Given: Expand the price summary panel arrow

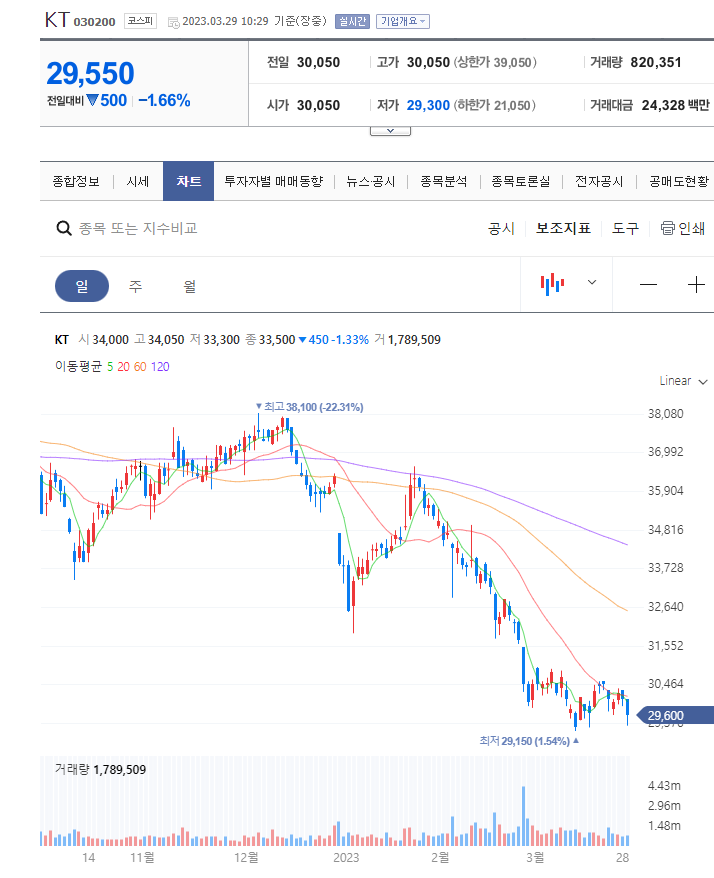Looking at the screenshot, I should pos(390,131).
